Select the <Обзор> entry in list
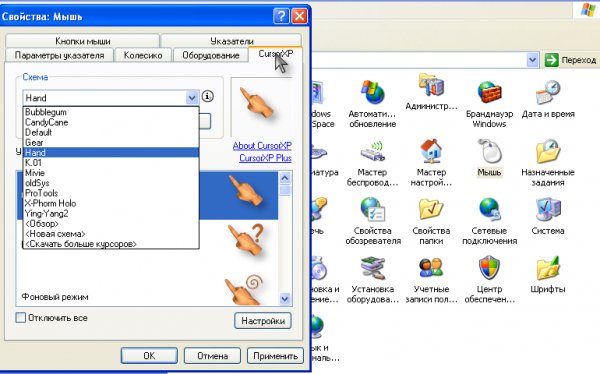Screen dimensions: 600x374 point(111,224)
